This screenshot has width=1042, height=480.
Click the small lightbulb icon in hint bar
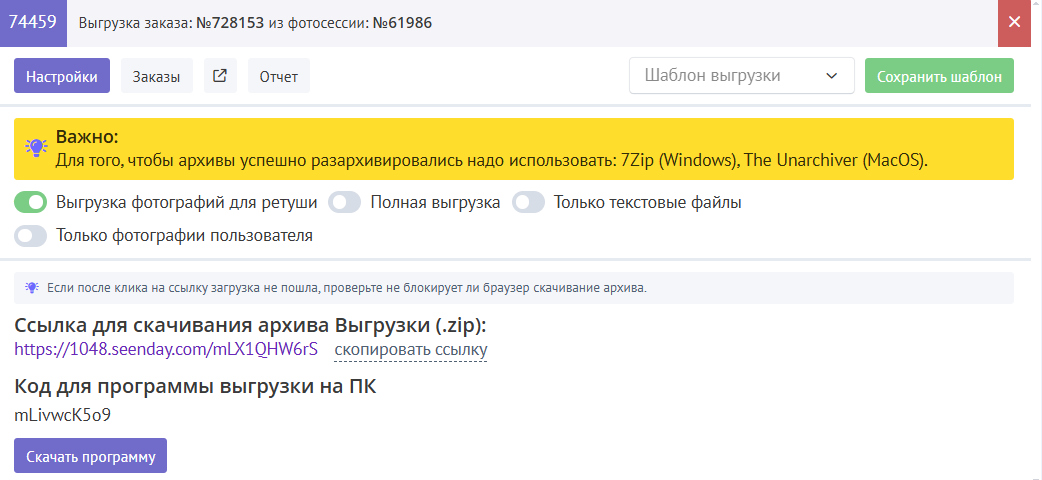point(32,288)
